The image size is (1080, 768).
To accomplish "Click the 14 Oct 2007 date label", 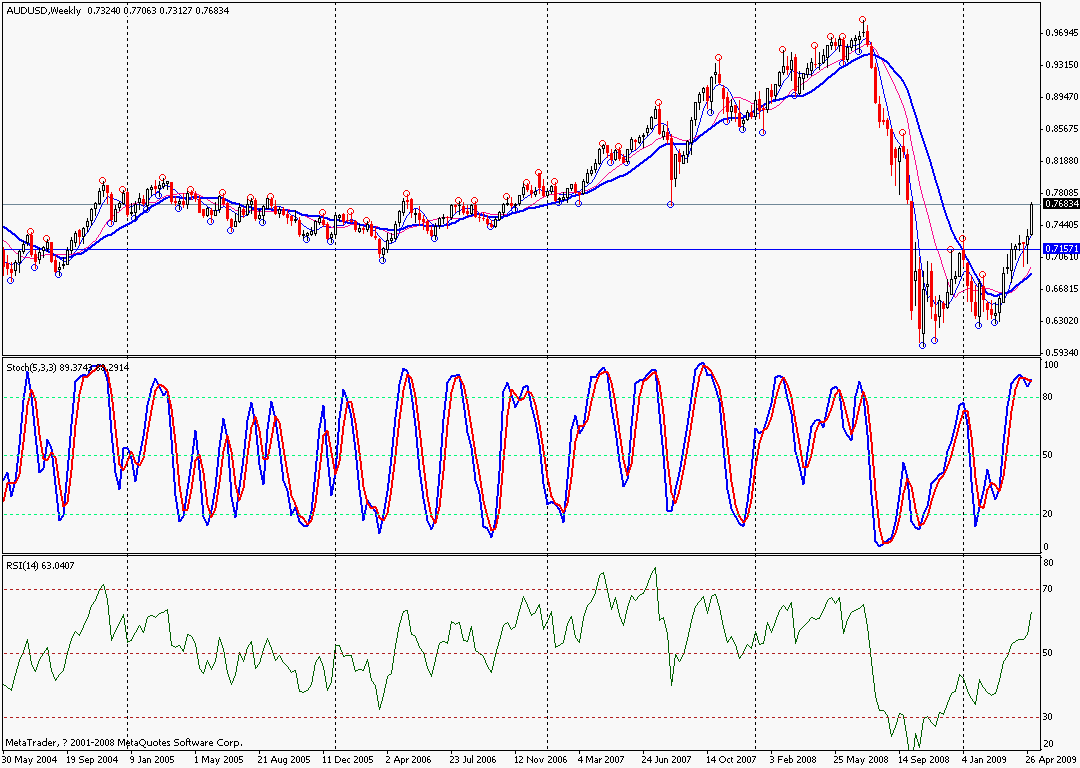I will click(731, 760).
